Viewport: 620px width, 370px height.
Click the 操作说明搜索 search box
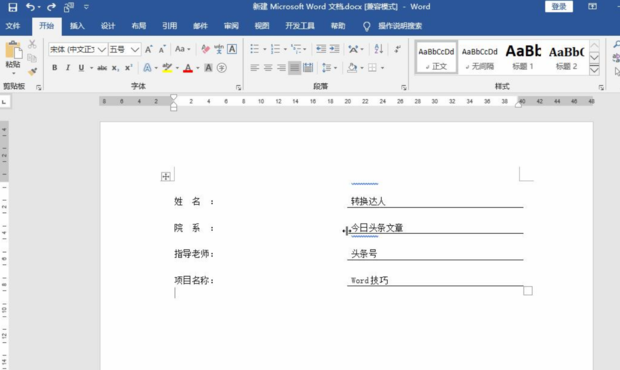point(399,26)
